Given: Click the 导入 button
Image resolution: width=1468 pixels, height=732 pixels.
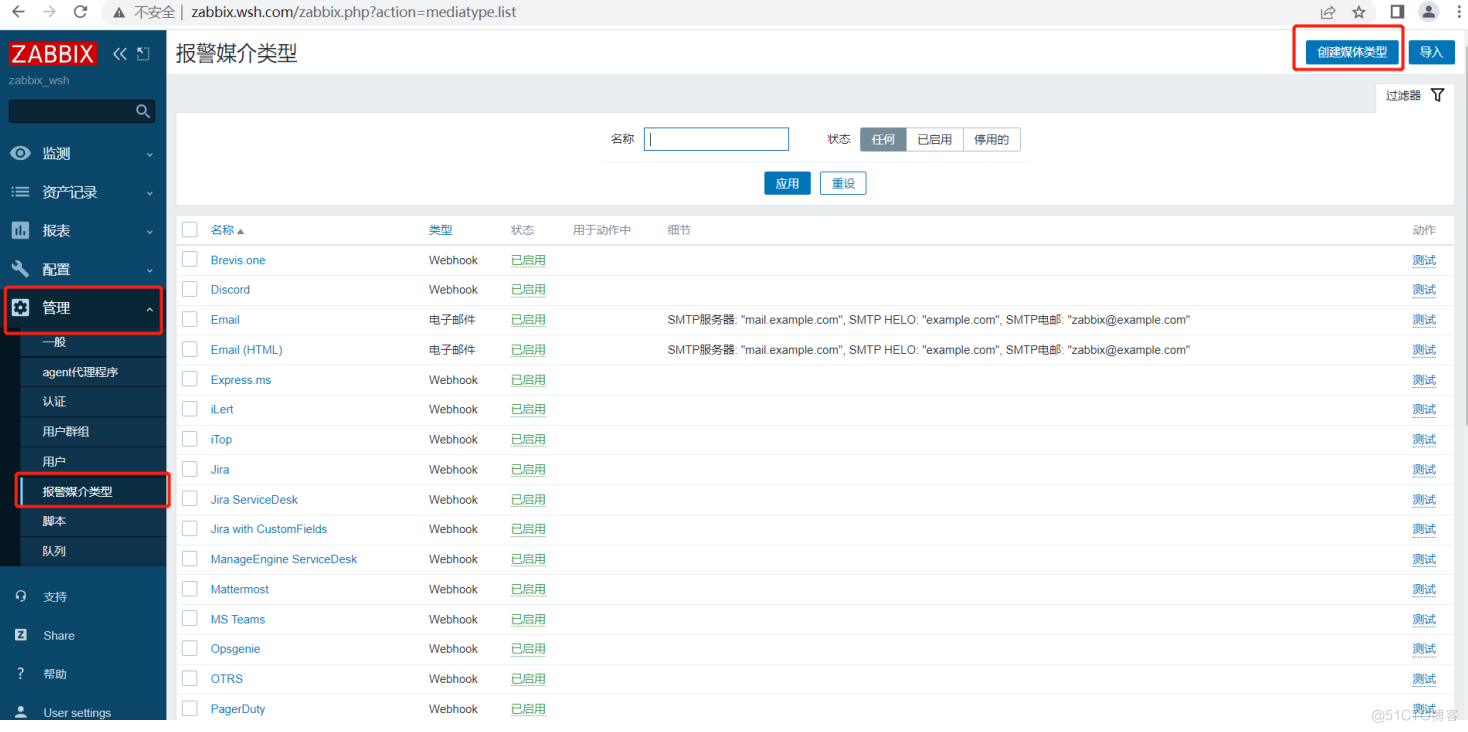Looking at the screenshot, I should pos(1431,52).
